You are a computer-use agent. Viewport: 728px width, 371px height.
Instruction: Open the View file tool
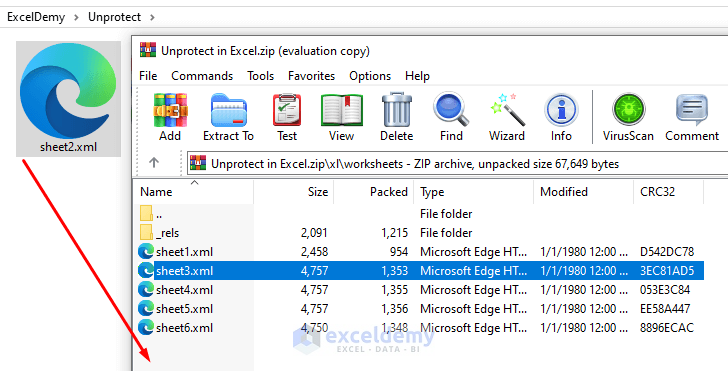pos(341,111)
